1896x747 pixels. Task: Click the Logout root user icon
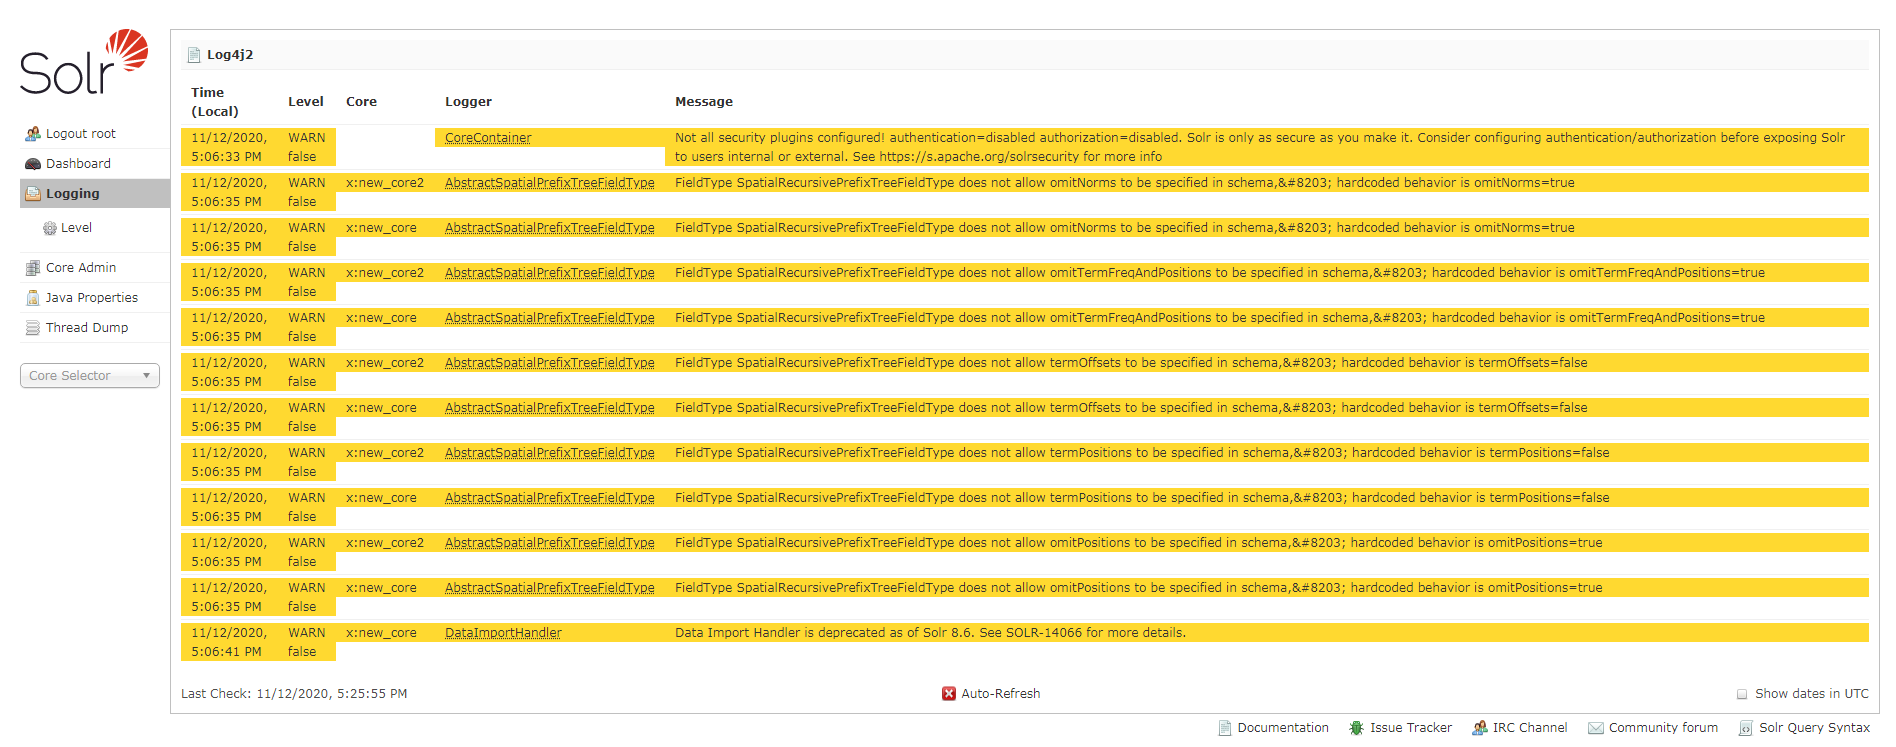(33, 134)
